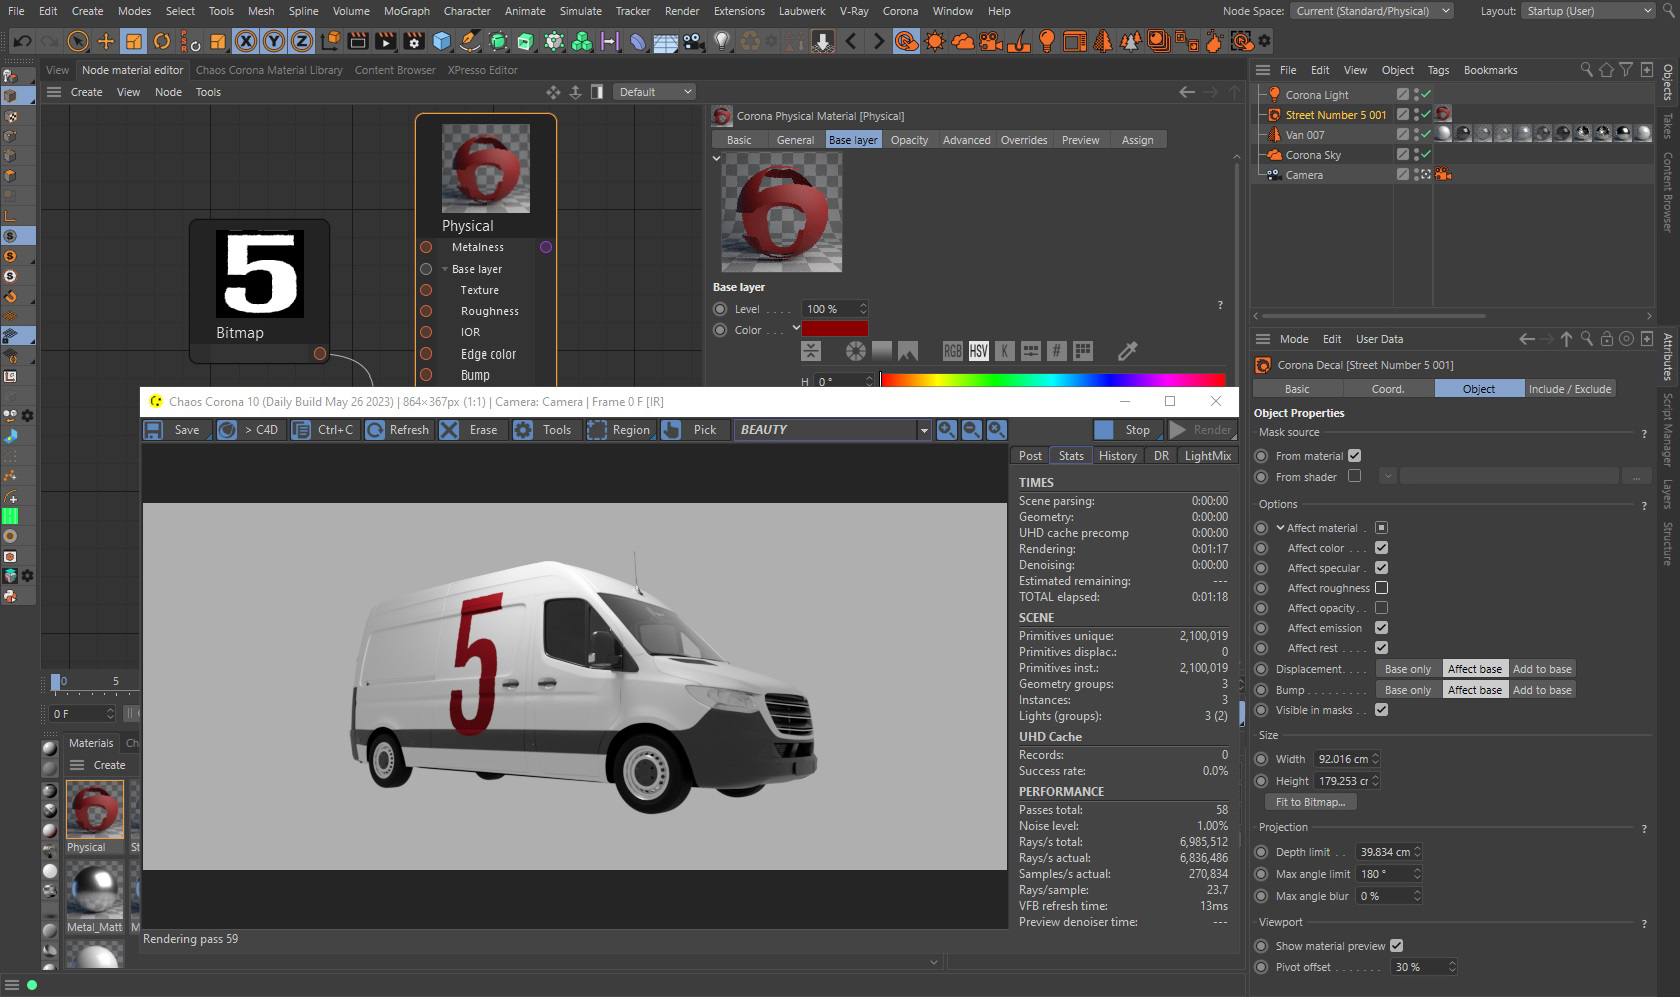Switch to the XPresso Editor tab
Viewport: 1680px width, 997px height.
pyautogui.click(x=482, y=70)
